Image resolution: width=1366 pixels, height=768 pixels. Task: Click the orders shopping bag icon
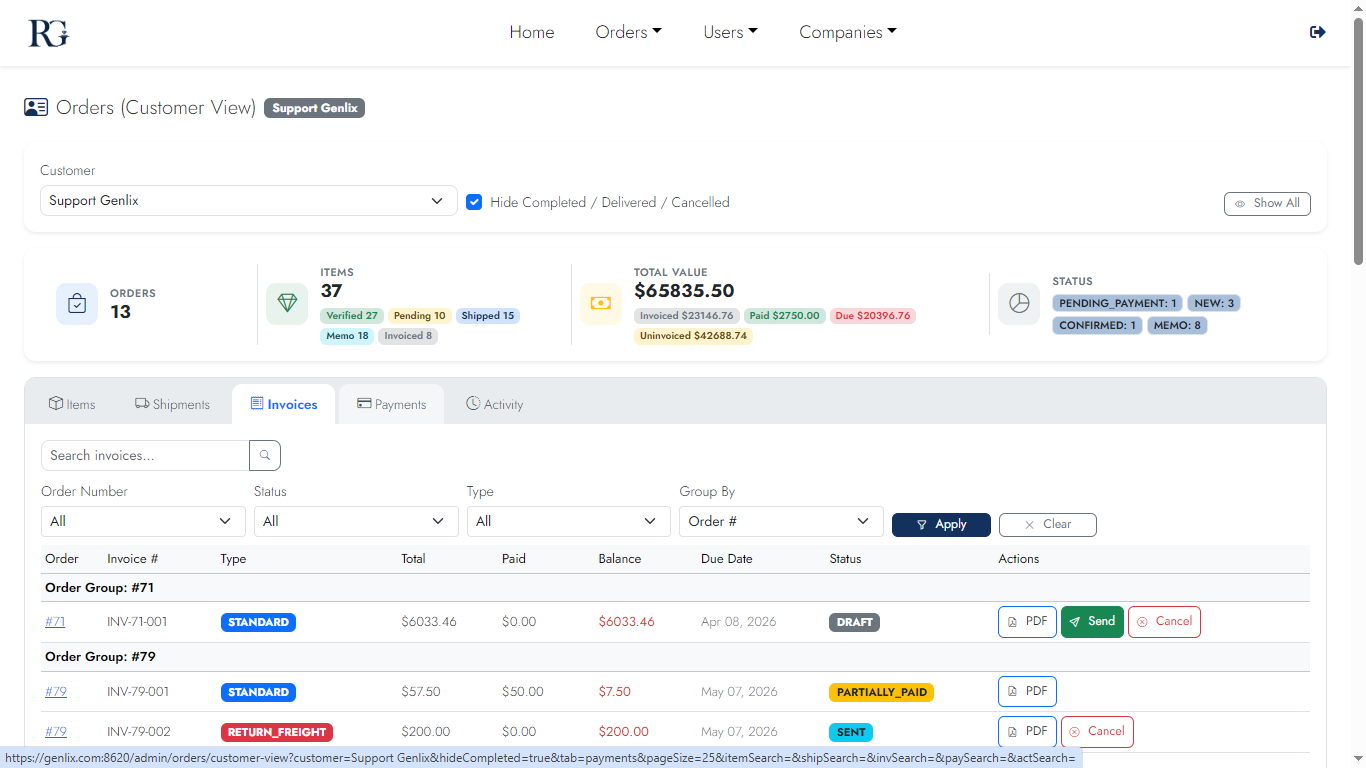[77, 304]
